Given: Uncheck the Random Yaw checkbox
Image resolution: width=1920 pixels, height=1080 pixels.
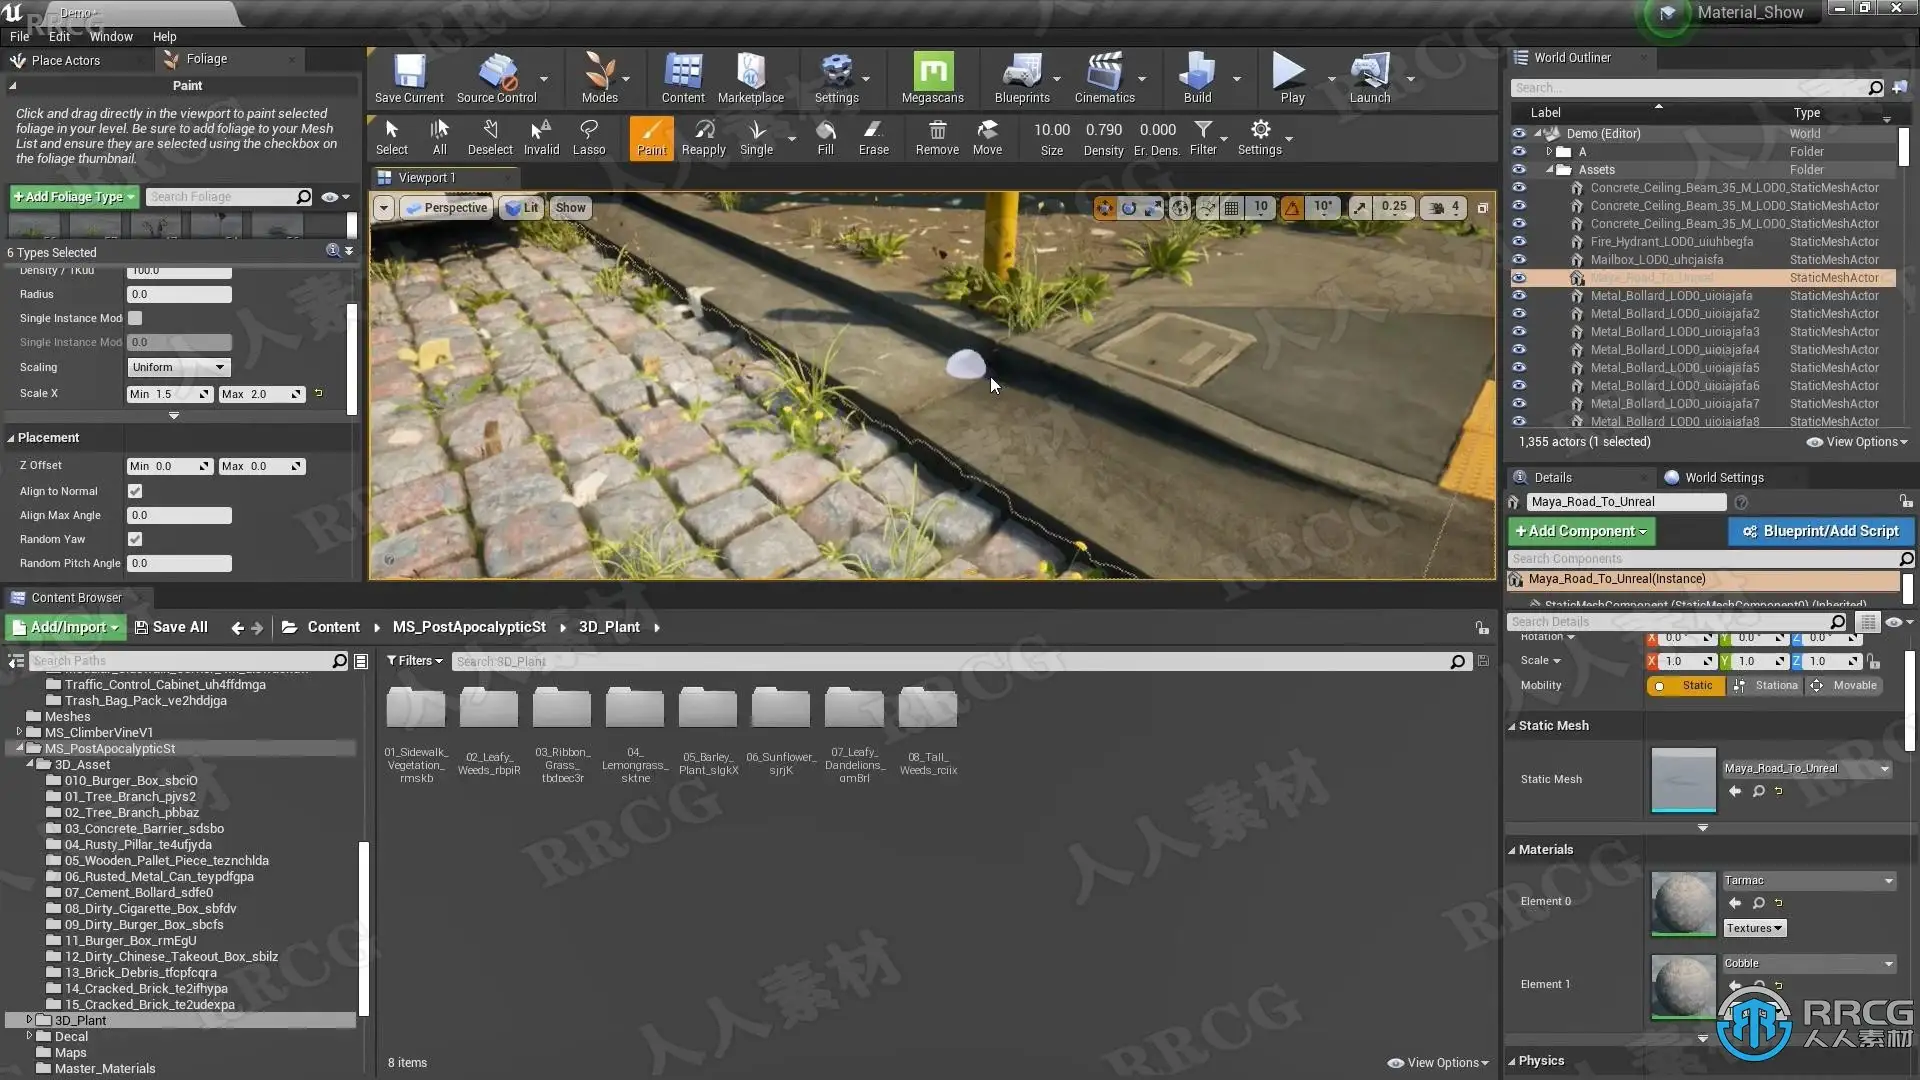Looking at the screenshot, I should coord(135,539).
